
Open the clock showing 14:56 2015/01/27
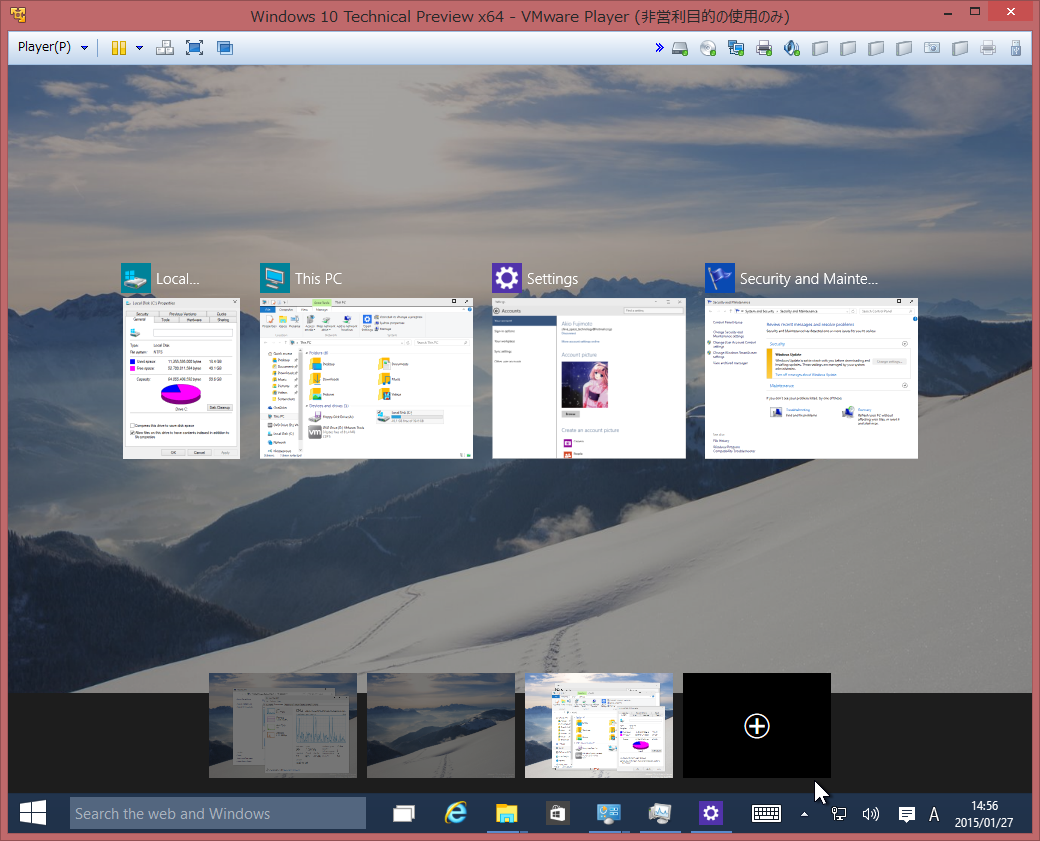click(984, 814)
